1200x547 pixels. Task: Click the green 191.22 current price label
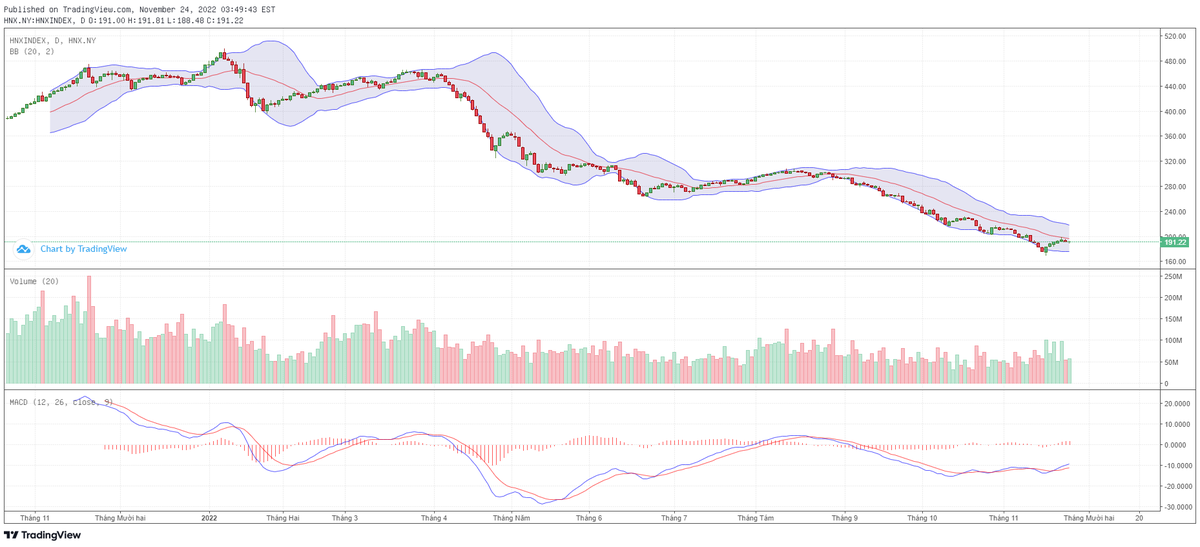(x=1173, y=242)
